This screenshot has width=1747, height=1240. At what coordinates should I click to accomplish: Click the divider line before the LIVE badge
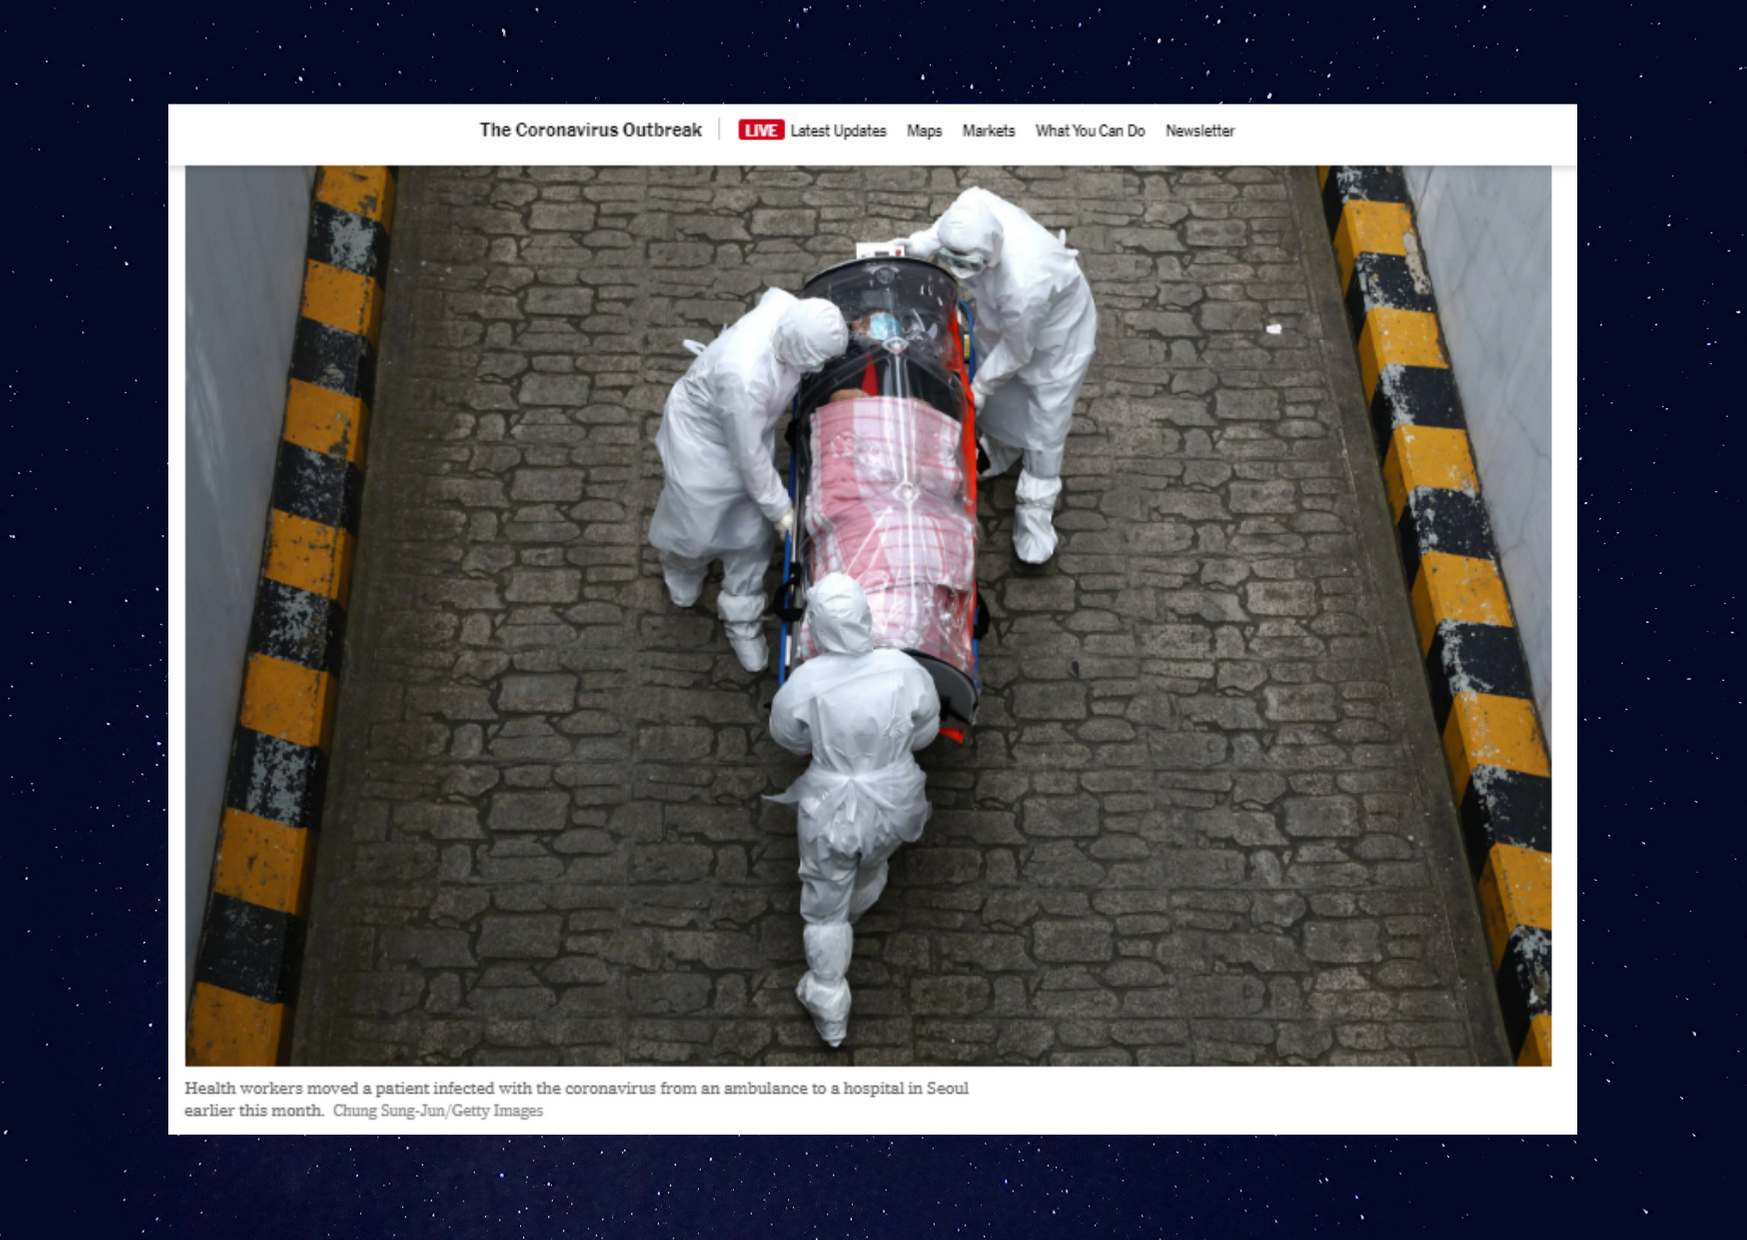[720, 130]
